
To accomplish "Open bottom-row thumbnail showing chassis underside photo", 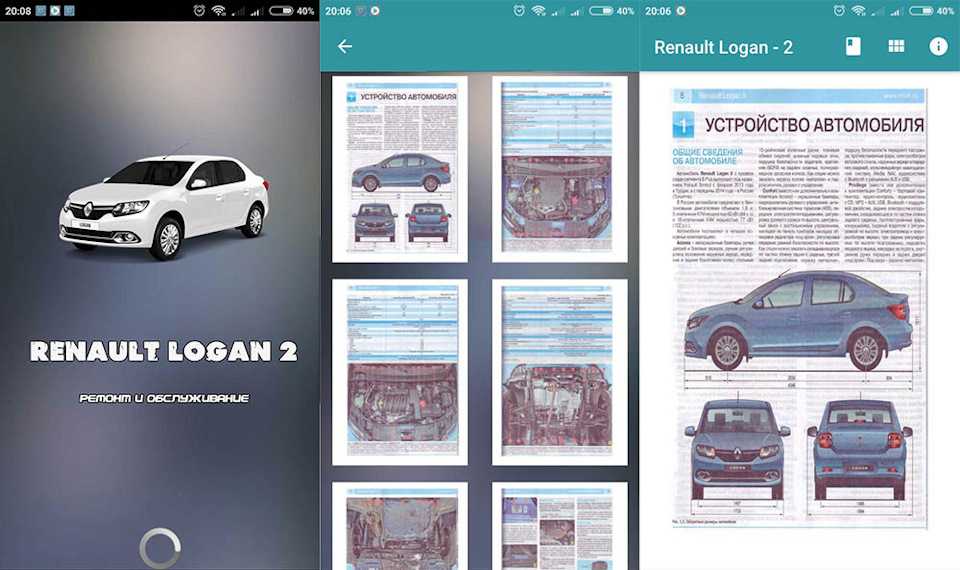I will pos(400,526).
